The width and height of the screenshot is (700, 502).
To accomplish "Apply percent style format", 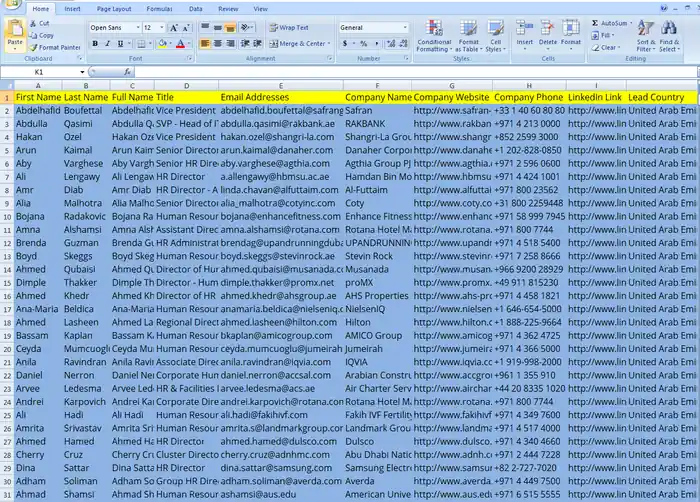I will pos(363,44).
